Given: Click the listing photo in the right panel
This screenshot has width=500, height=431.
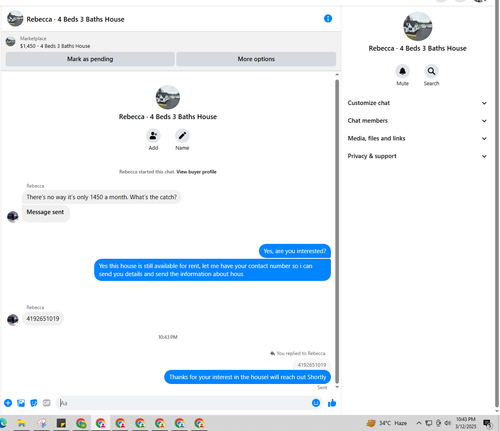Looking at the screenshot, I should point(417,26).
